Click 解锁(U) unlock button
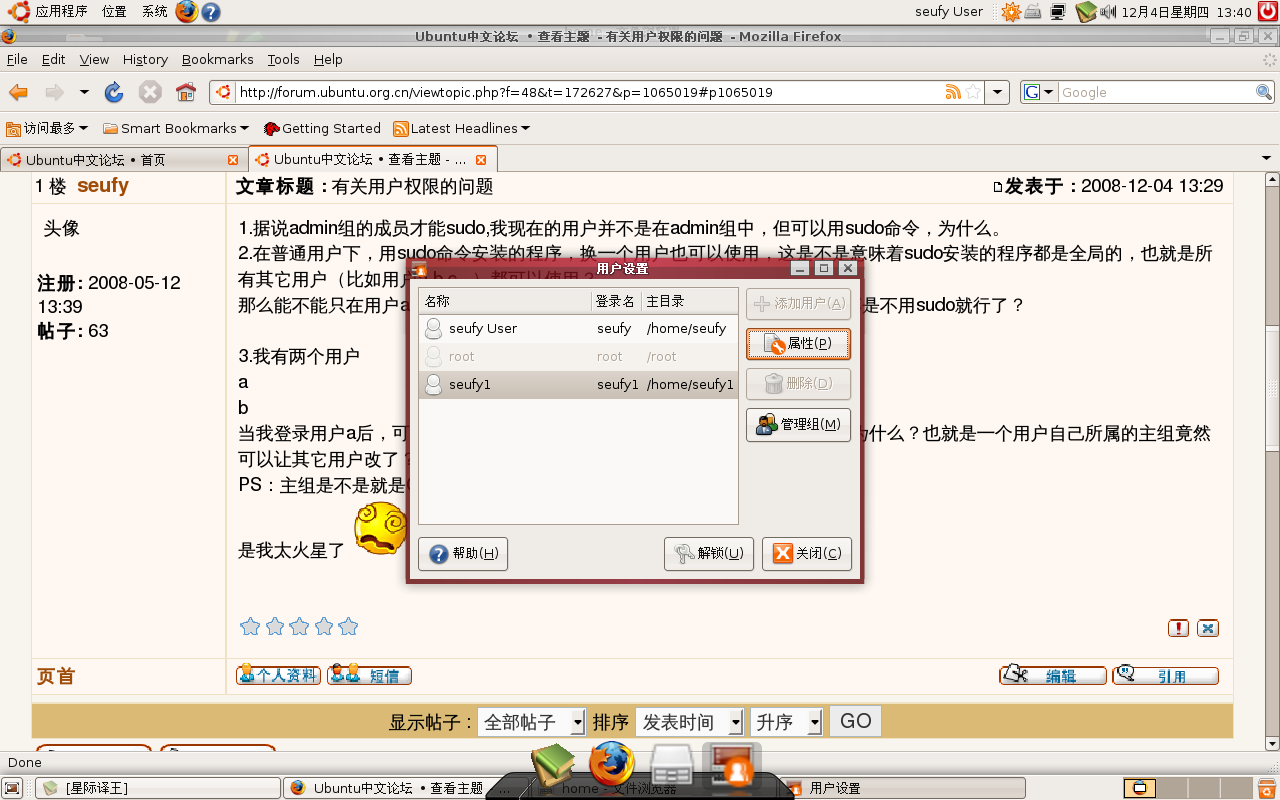This screenshot has width=1280, height=800. (709, 553)
